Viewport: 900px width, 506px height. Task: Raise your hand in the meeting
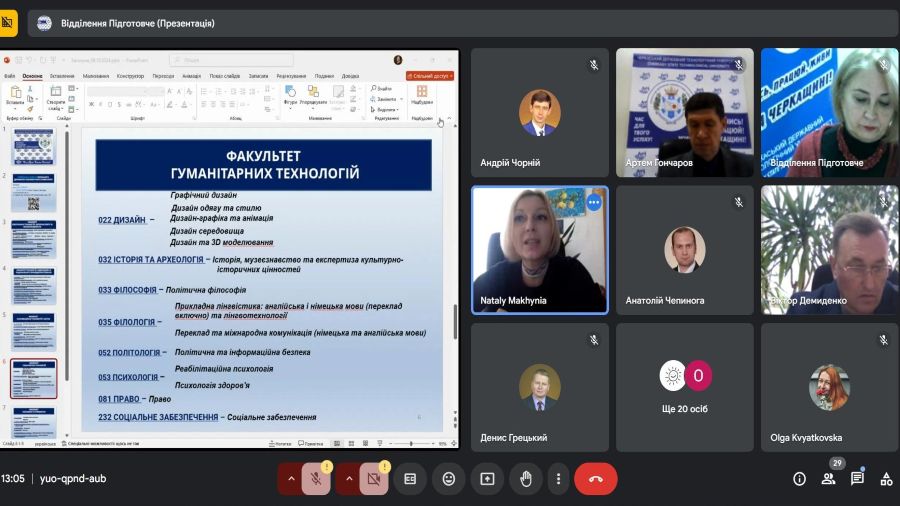525,479
